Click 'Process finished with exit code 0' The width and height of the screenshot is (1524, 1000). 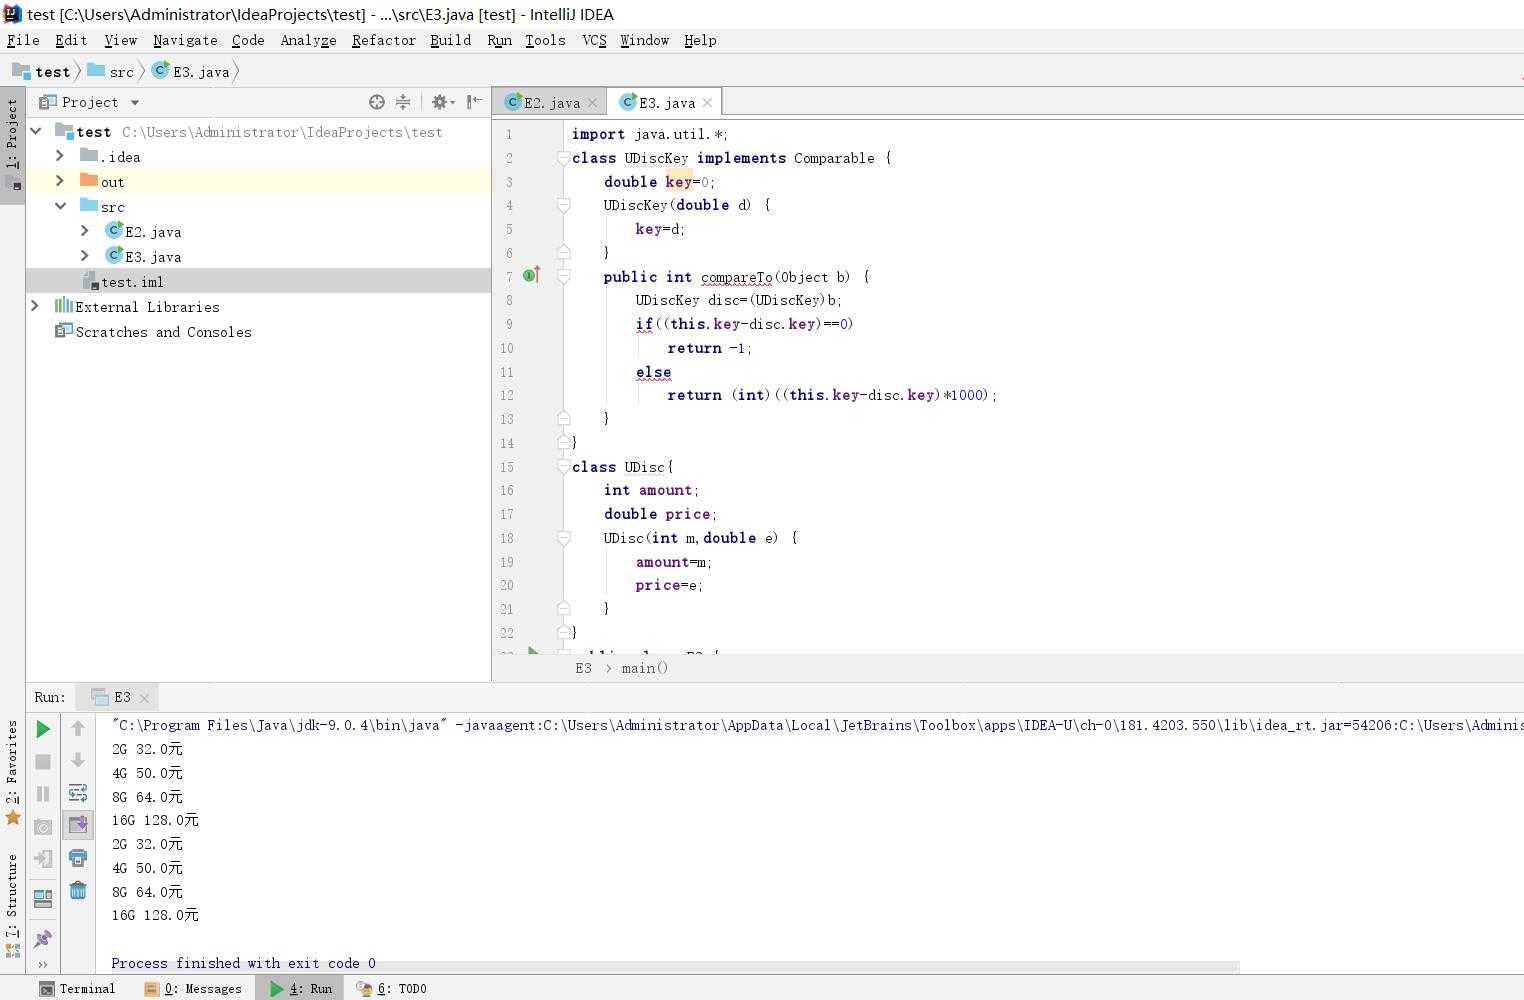pyautogui.click(x=243, y=963)
